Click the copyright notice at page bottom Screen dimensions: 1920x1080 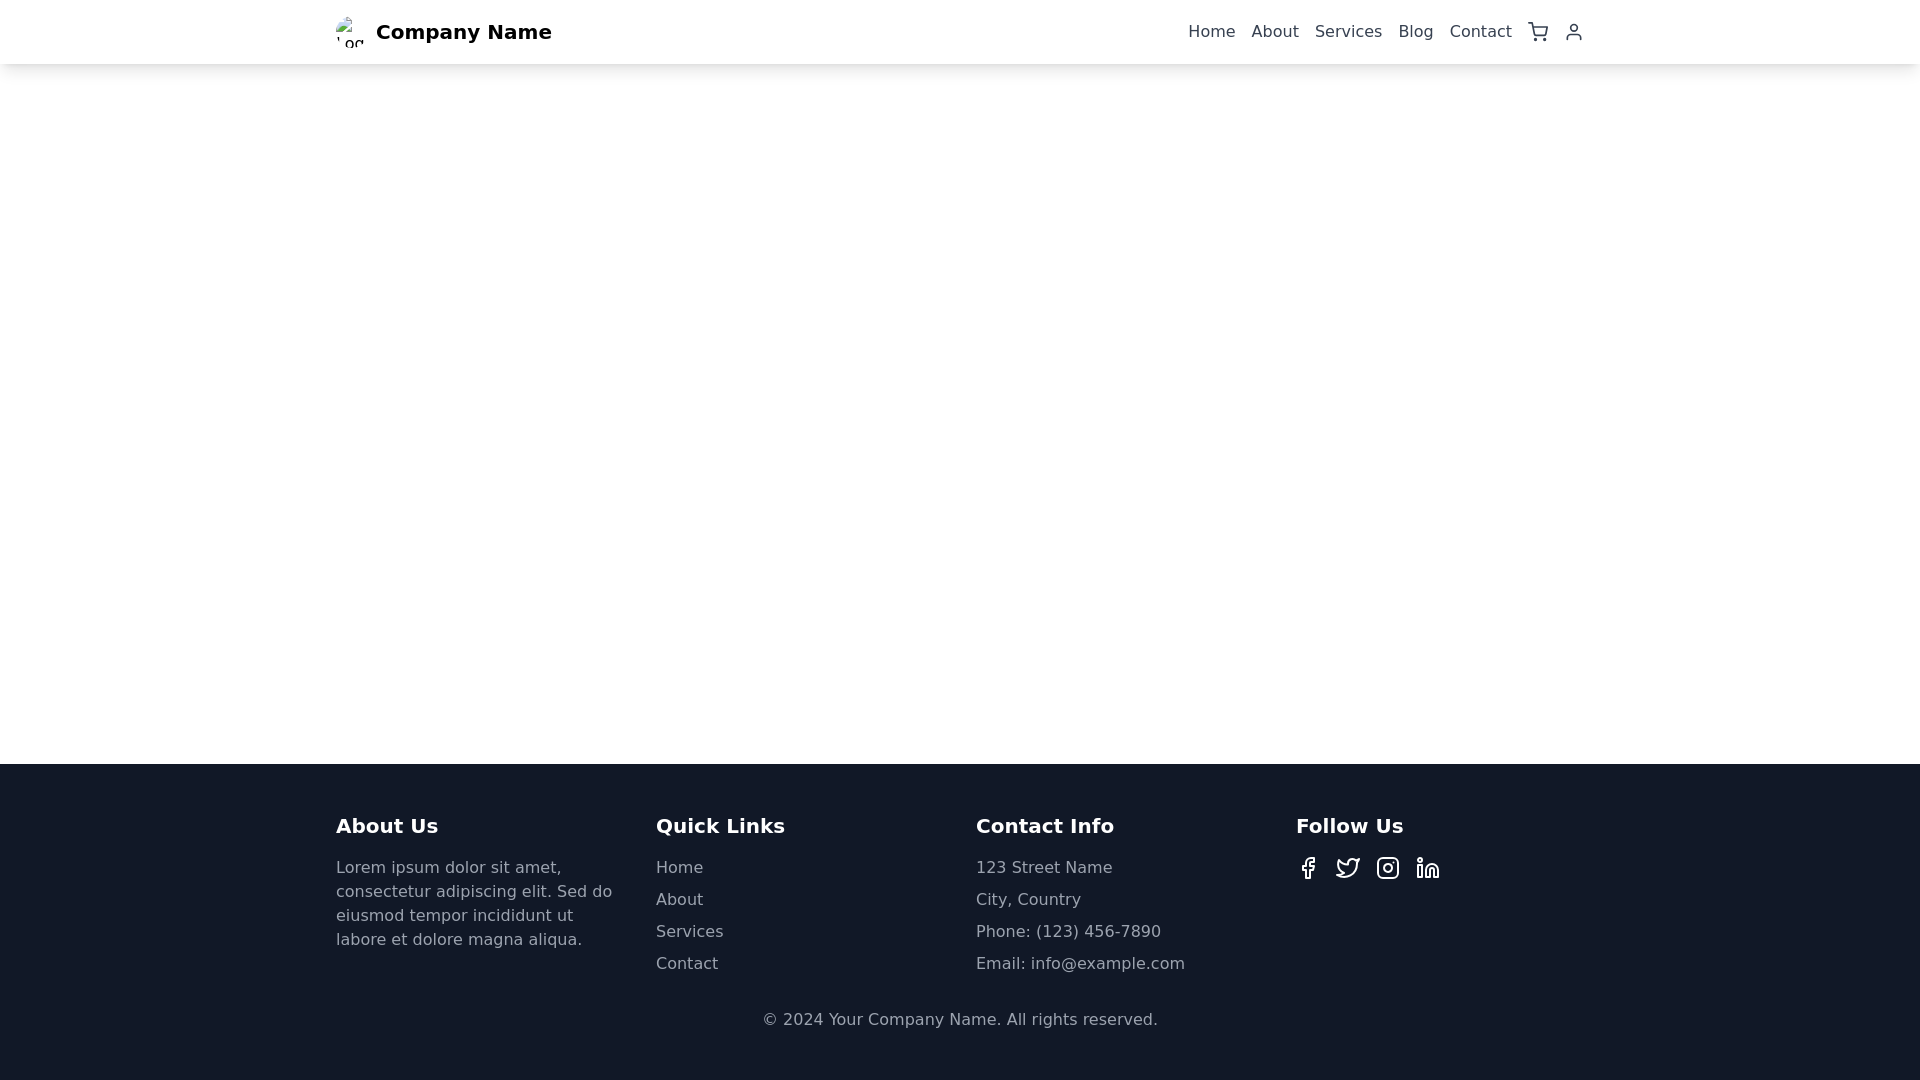(x=959, y=1019)
